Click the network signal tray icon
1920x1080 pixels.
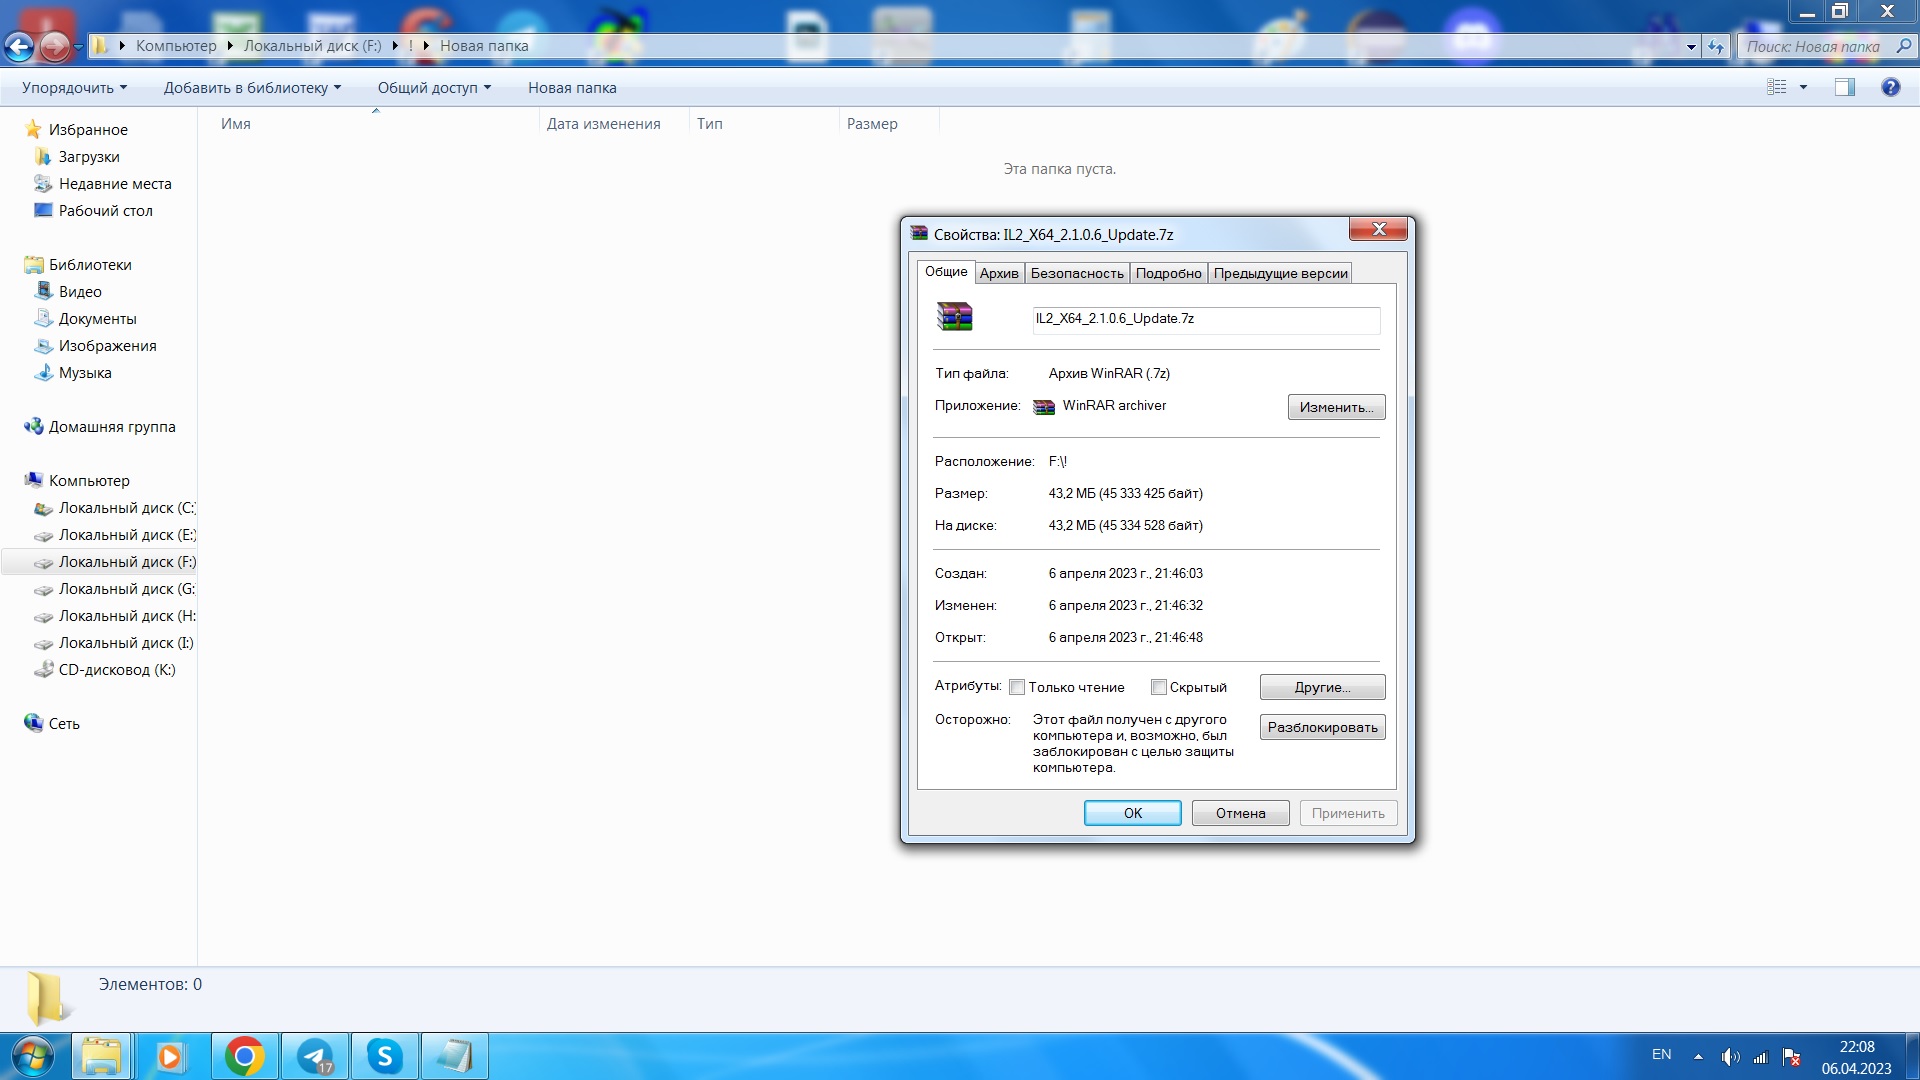coord(1760,1057)
